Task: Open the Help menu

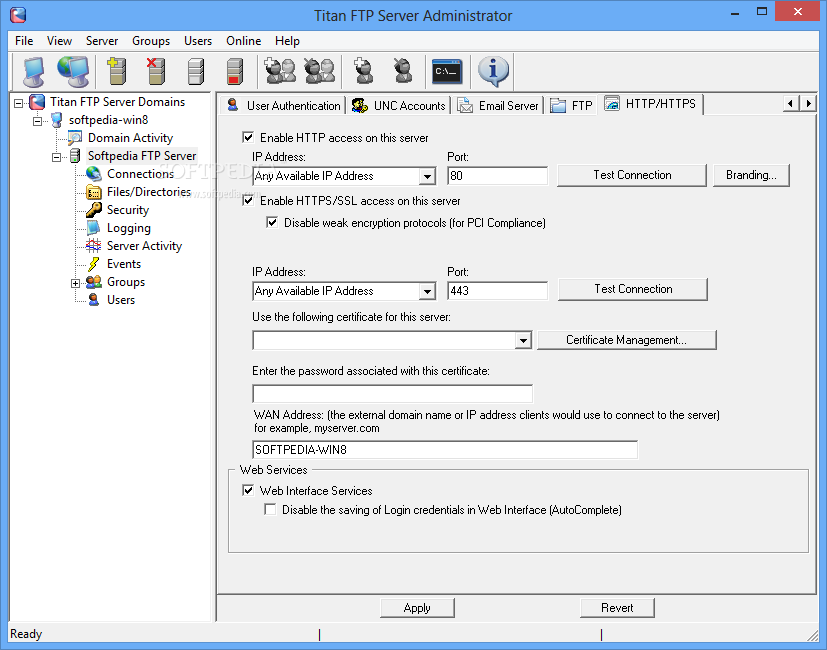Action: click(x=287, y=41)
